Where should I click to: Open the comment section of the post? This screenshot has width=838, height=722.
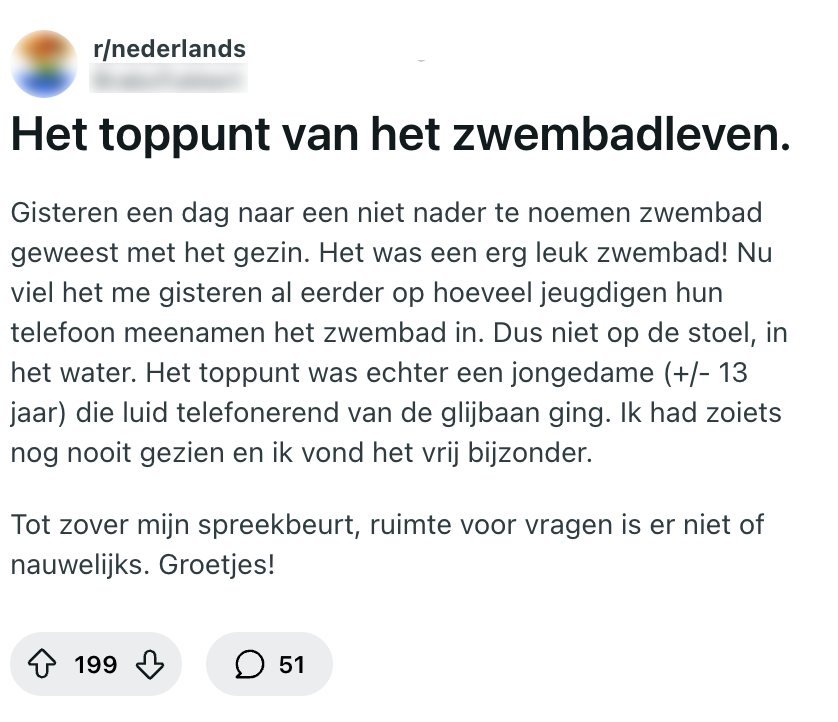coord(268,663)
